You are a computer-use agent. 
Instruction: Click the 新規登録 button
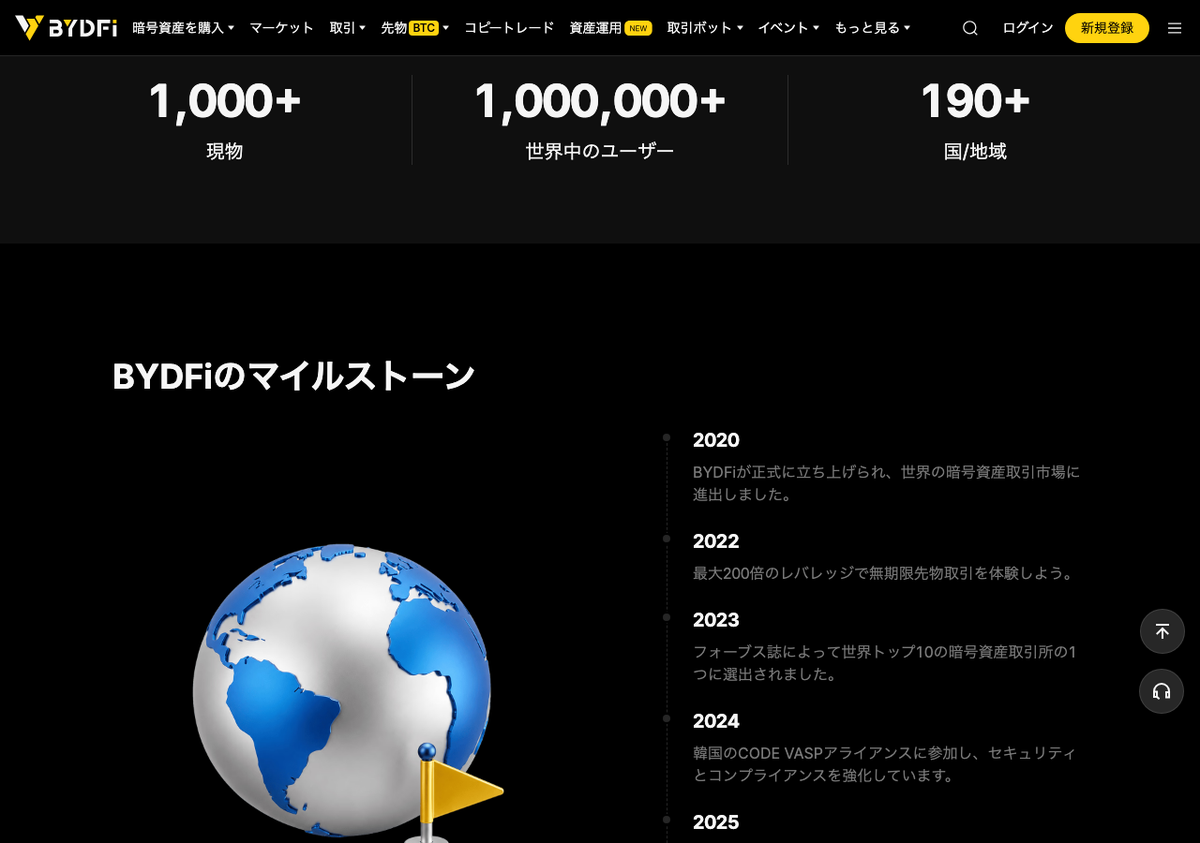click(x=1107, y=28)
